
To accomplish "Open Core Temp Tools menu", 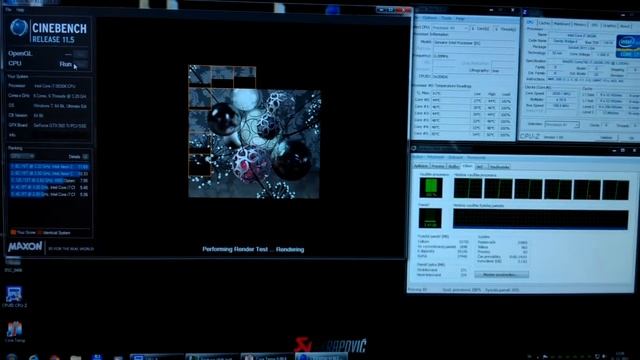I will click(x=446, y=18).
